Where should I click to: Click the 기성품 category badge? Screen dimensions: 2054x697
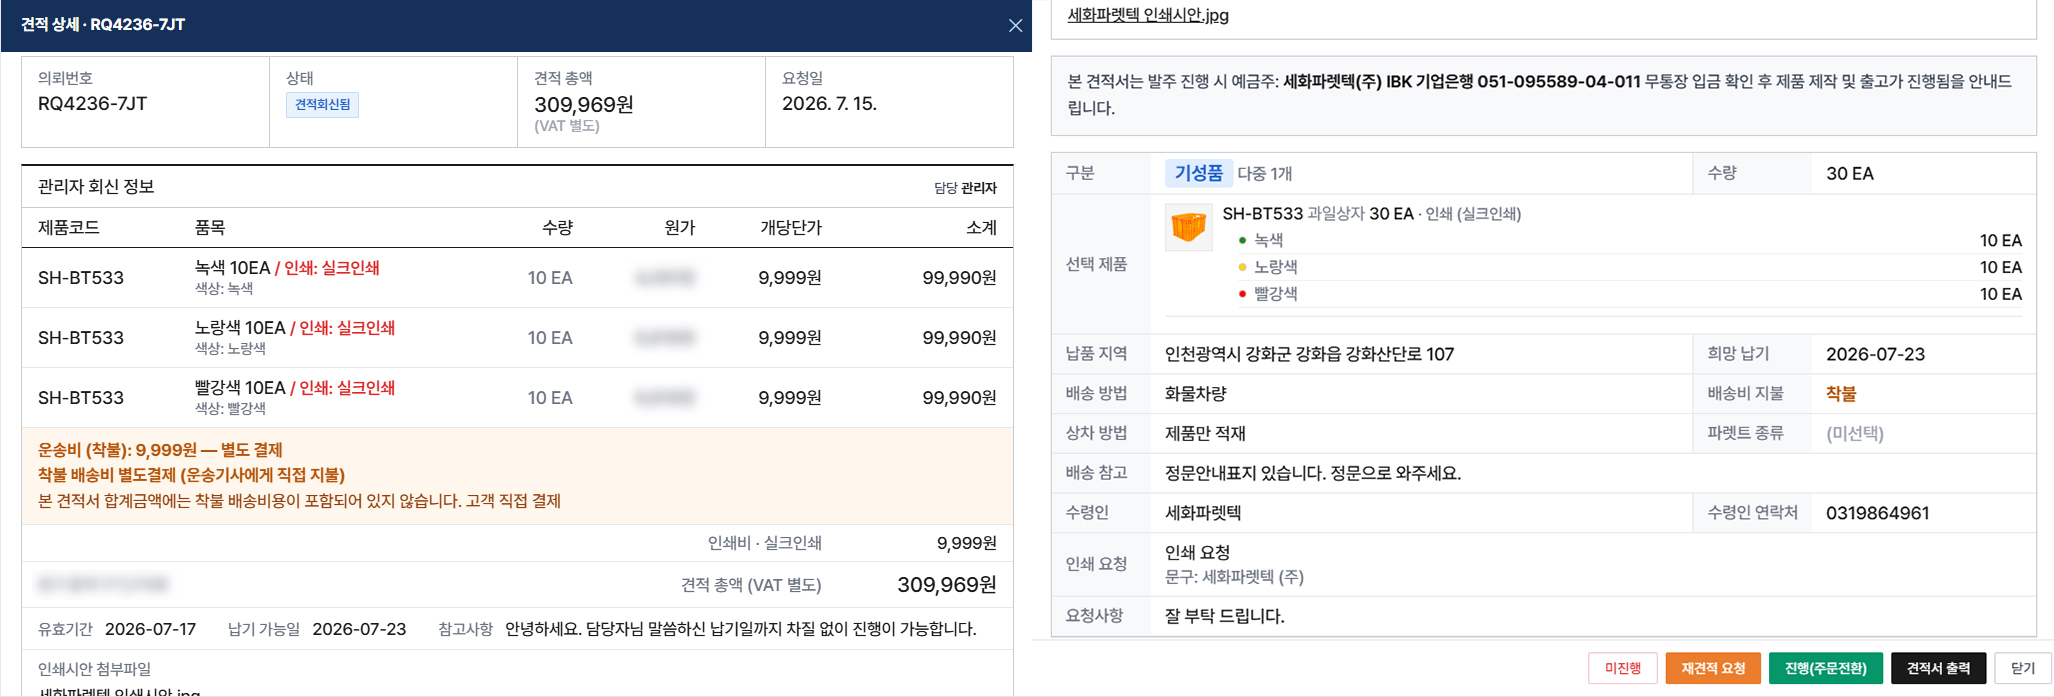pos(1198,173)
